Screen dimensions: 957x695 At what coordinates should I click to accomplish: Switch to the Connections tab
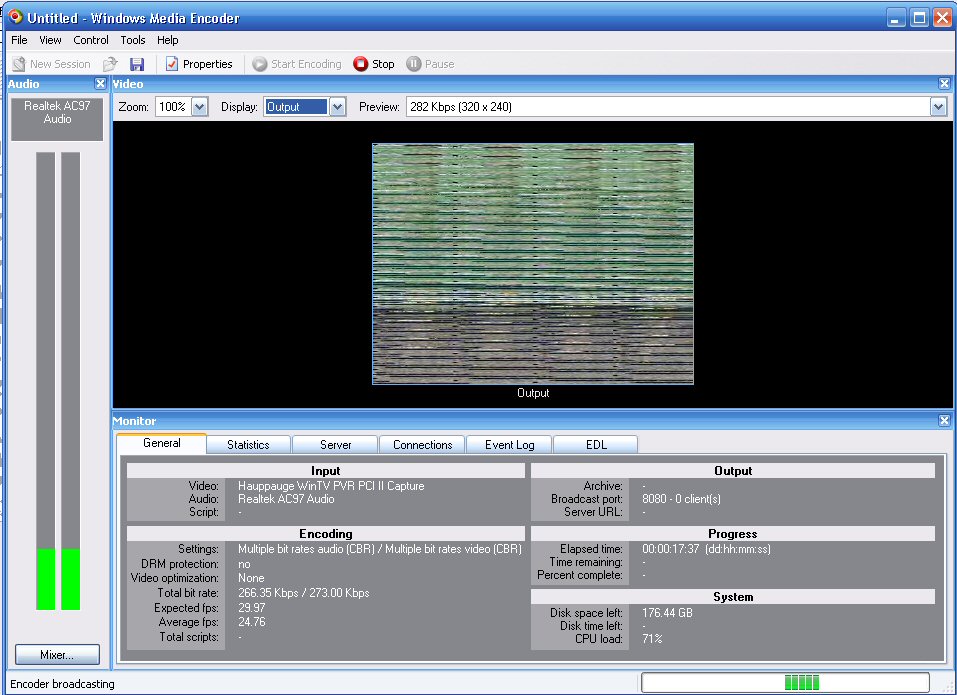click(422, 445)
